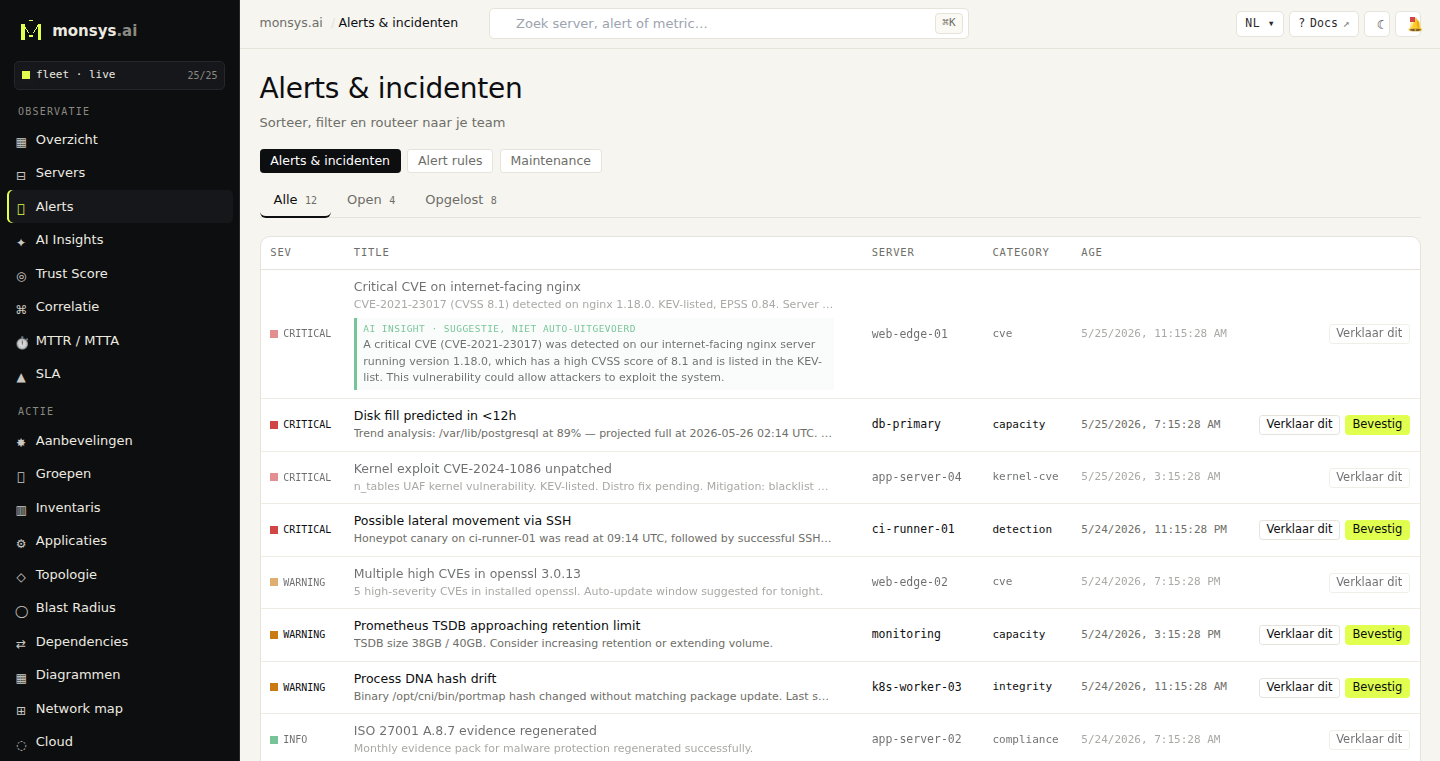
Task: Click the monsys.ai breadcrumb link
Action: tap(291, 23)
